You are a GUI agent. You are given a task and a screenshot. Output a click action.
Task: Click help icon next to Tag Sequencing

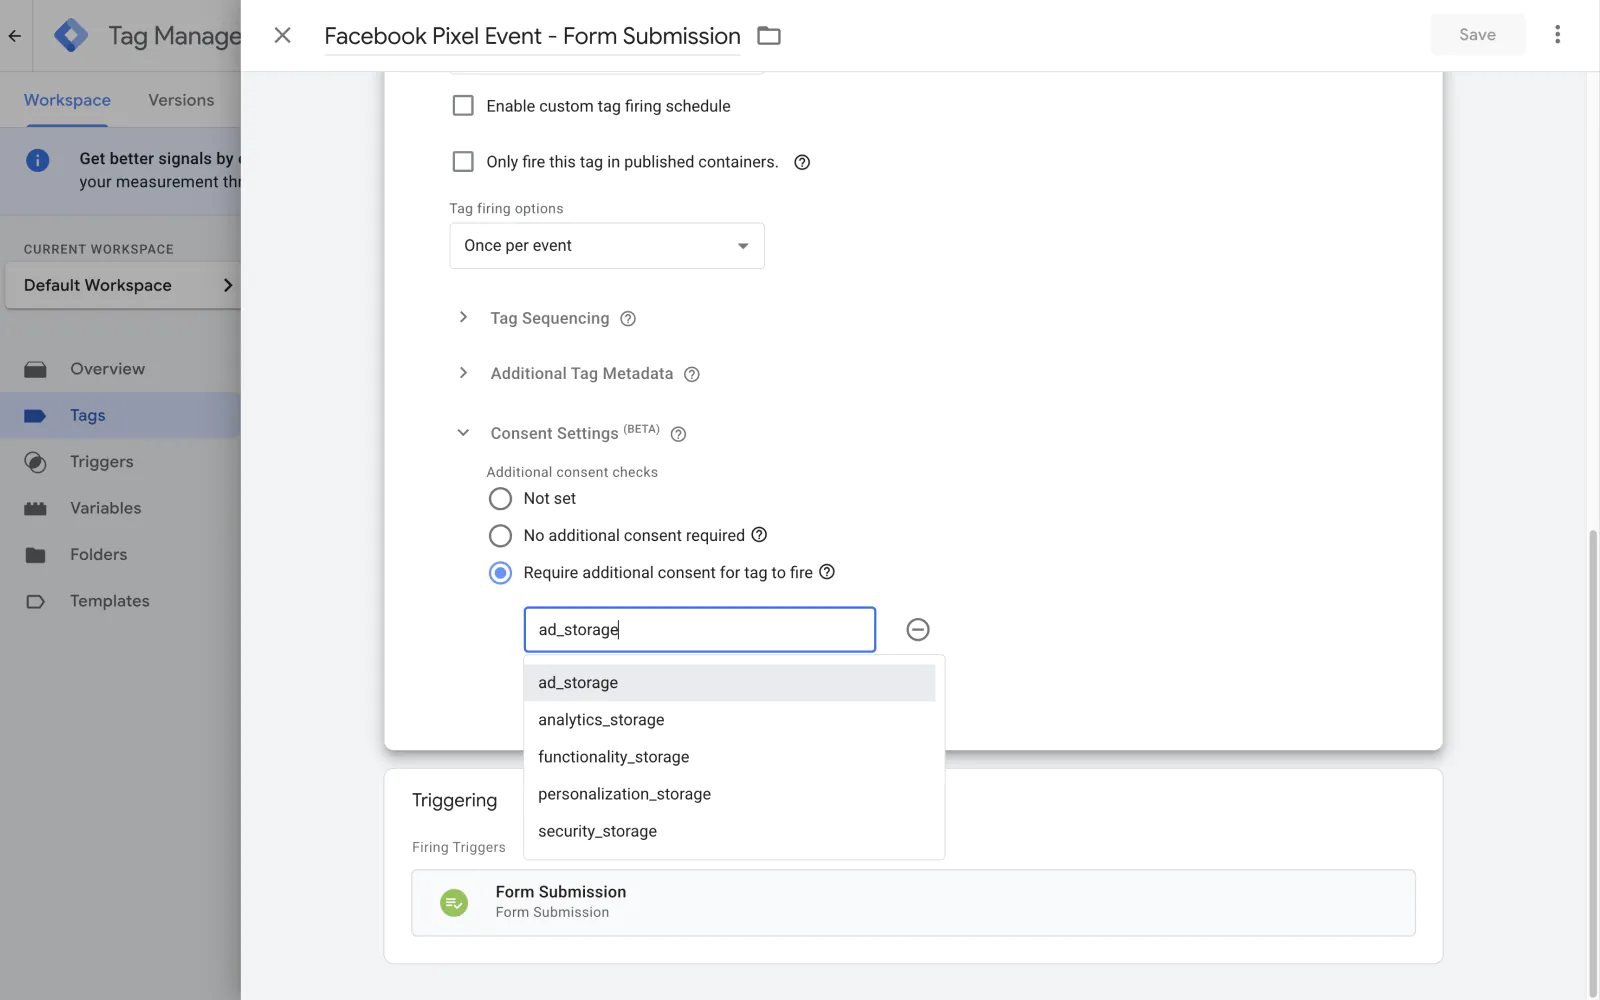628,319
